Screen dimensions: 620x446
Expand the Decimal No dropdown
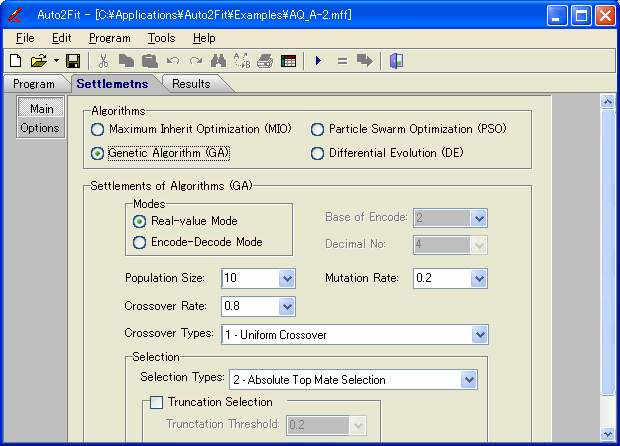point(478,245)
